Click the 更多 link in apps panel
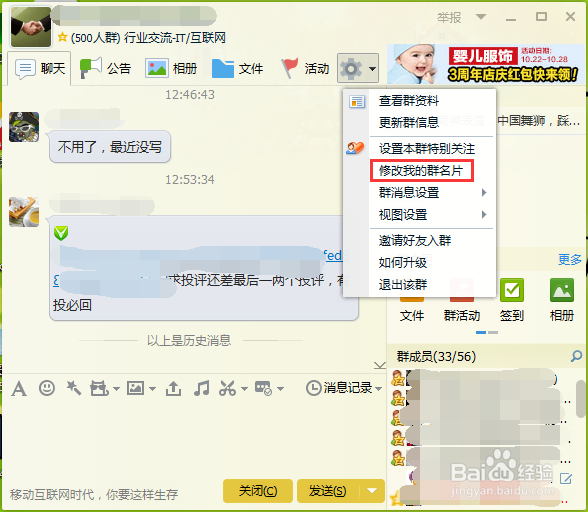Viewport: 588px width, 512px height. [x=570, y=259]
